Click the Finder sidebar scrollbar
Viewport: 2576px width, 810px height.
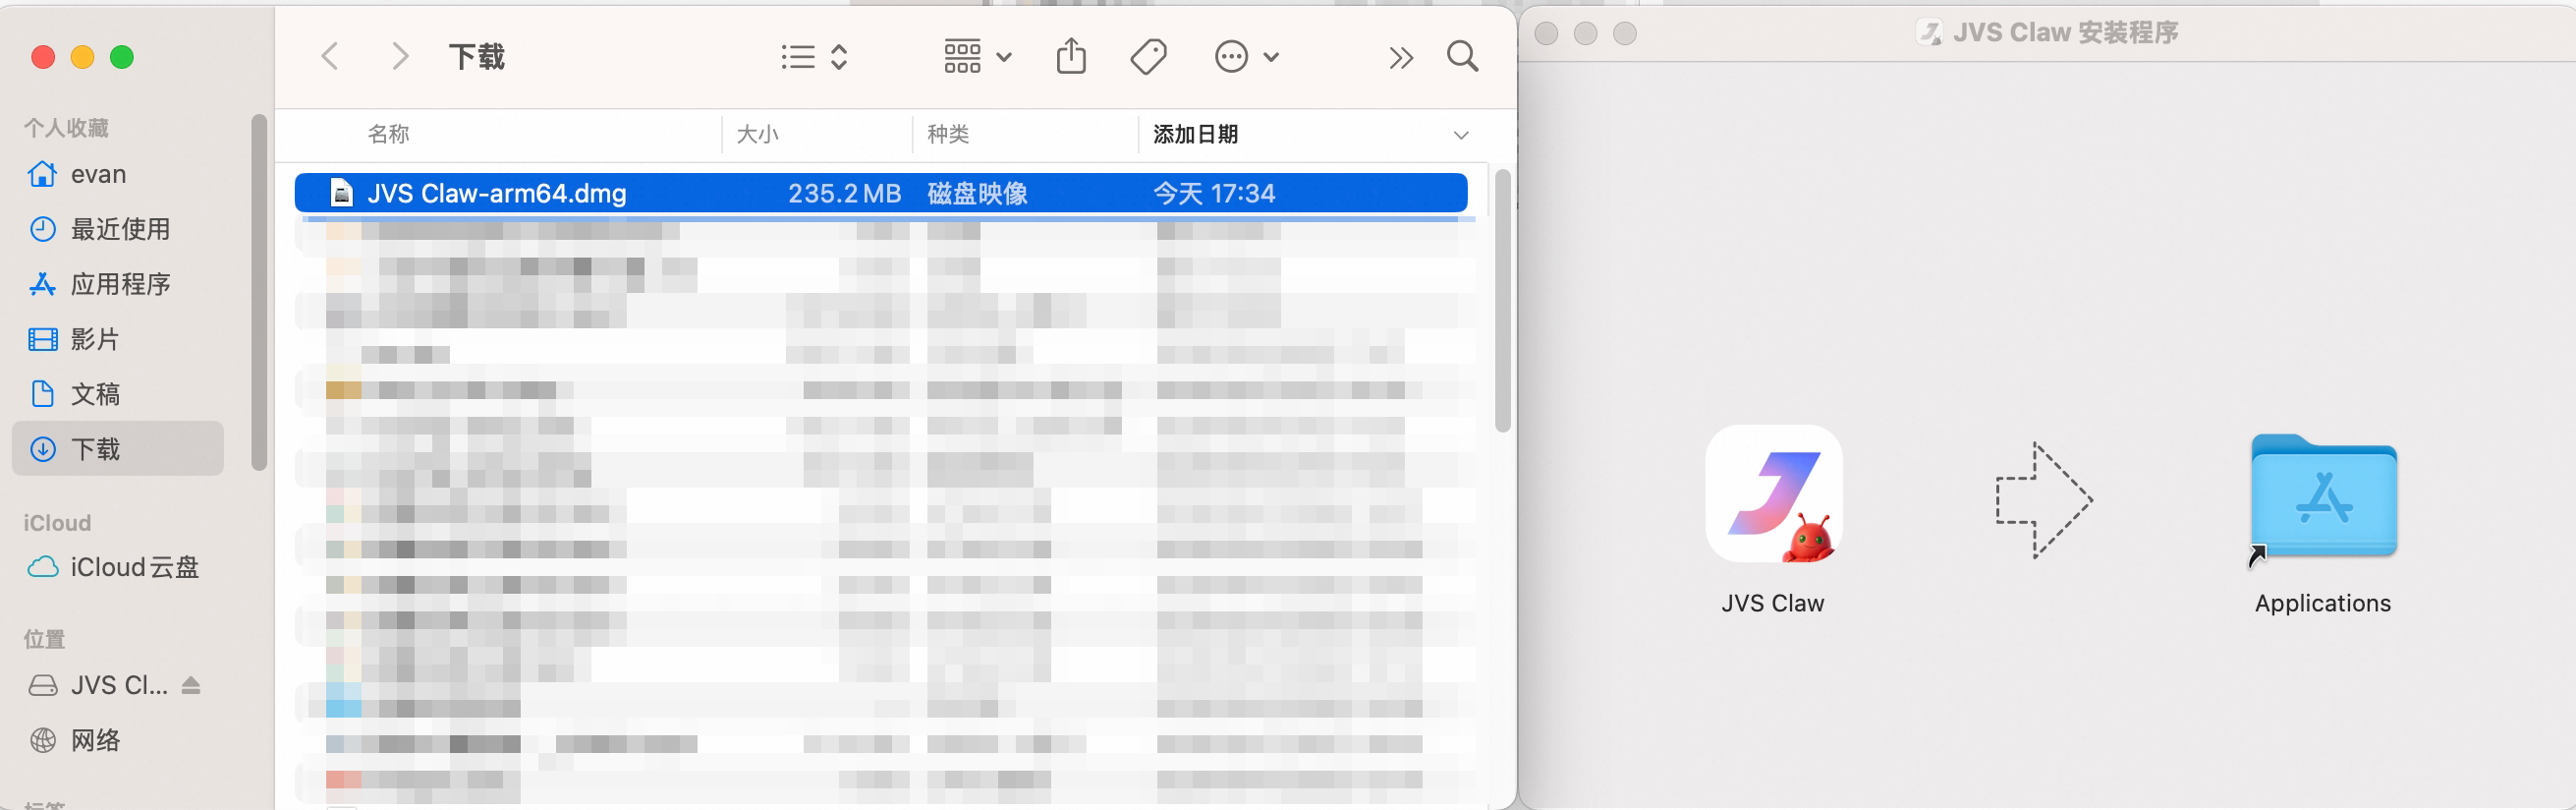[259, 292]
